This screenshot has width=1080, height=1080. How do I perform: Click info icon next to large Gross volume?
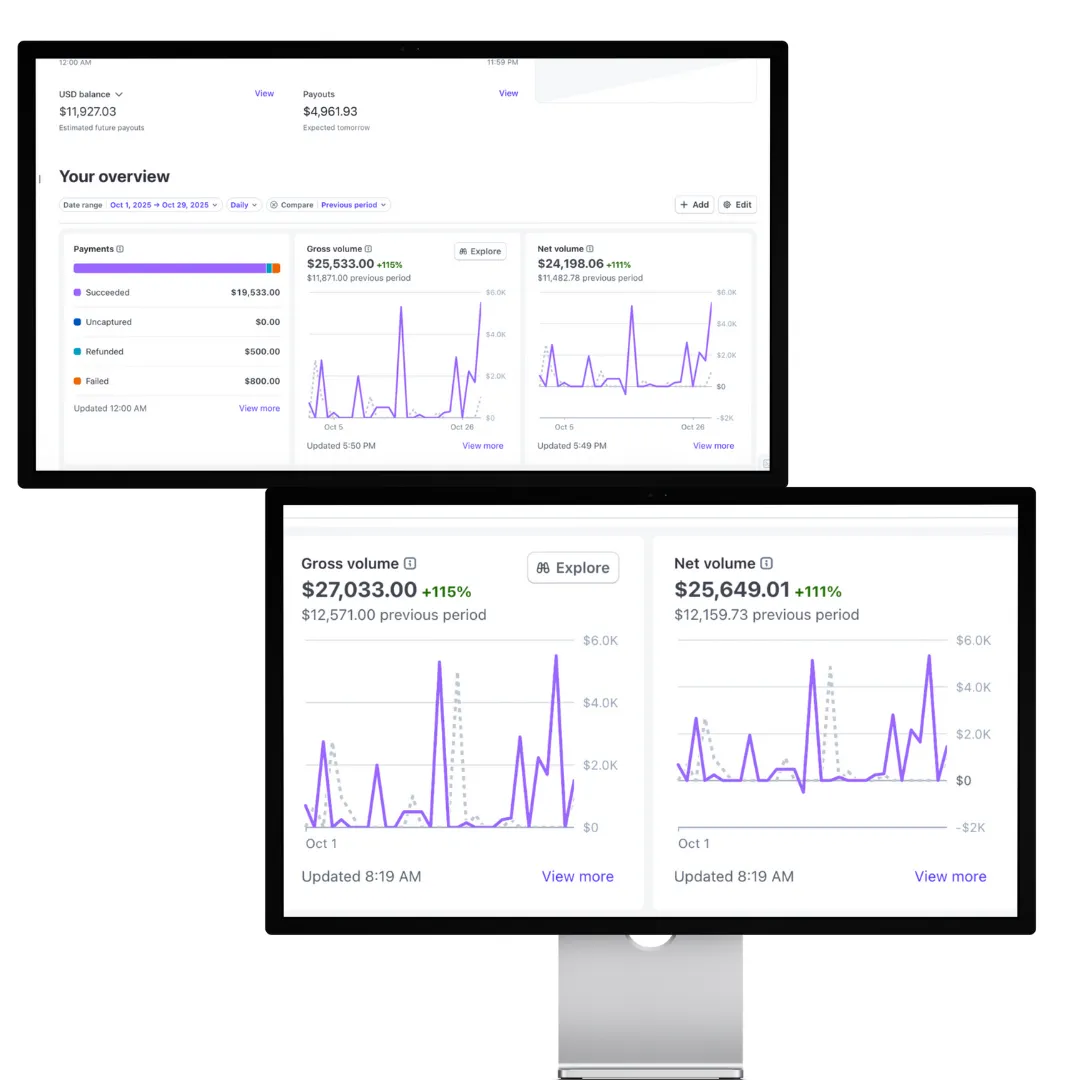410,563
